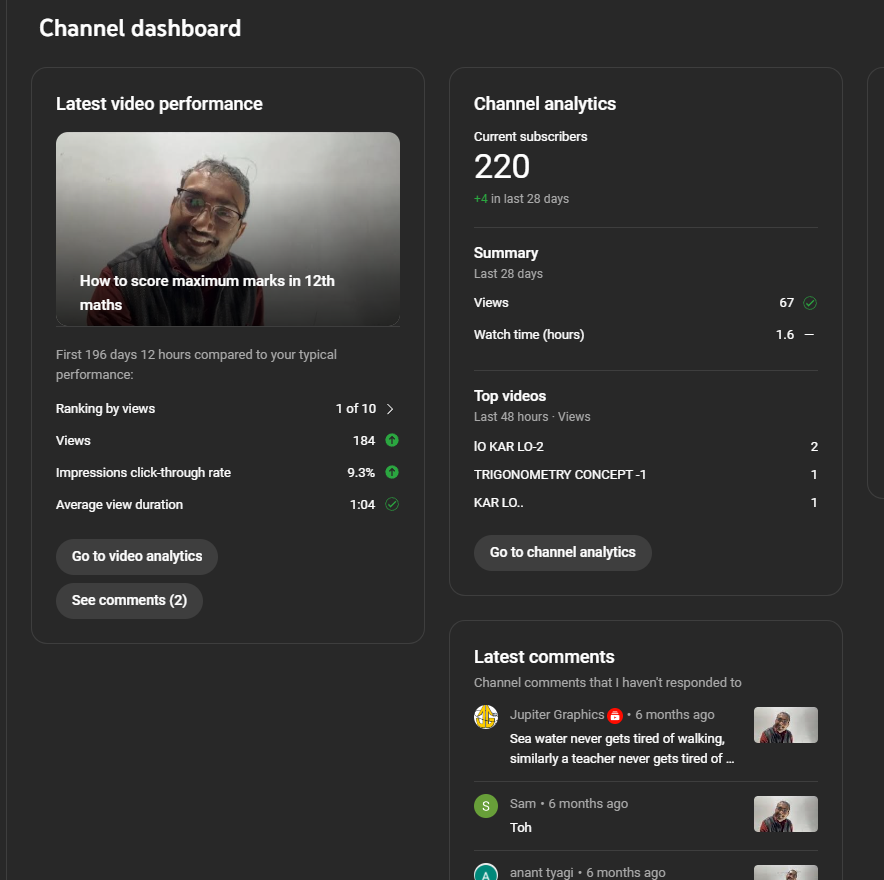Click green up arrow next to Views
The height and width of the screenshot is (880, 884).
(x=392, y=440)
